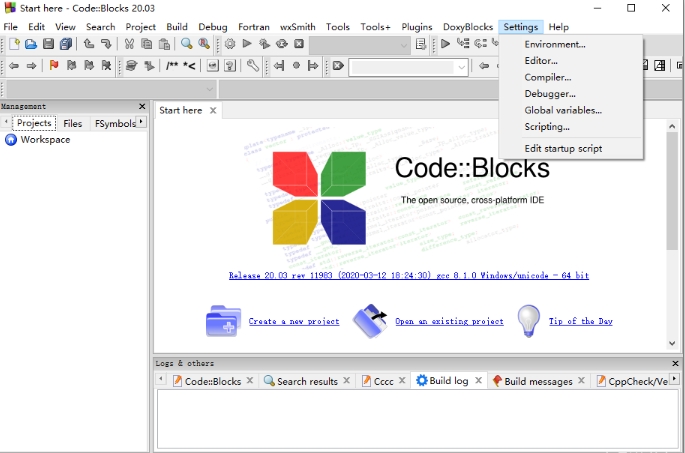685x453 pixels.
Task: Open the DoxyBlocks menu
Action: [468, 27]
